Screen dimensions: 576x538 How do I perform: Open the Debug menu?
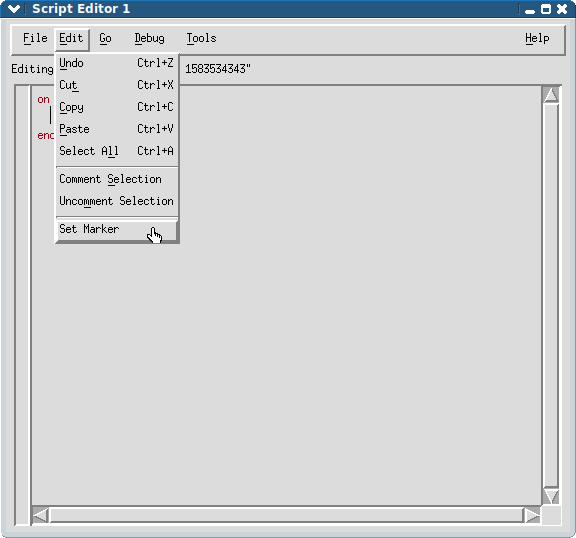click(x=149, y=38)
